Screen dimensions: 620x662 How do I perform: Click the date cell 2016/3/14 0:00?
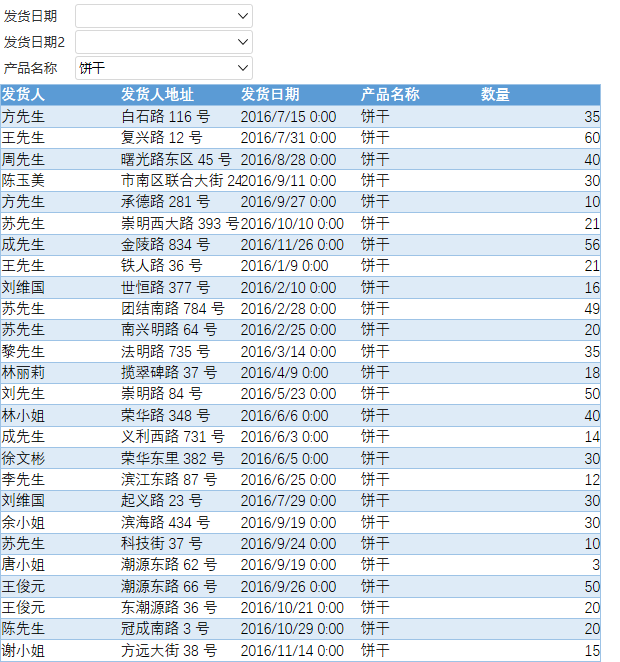pyautogui.click(x=289, y=352)
